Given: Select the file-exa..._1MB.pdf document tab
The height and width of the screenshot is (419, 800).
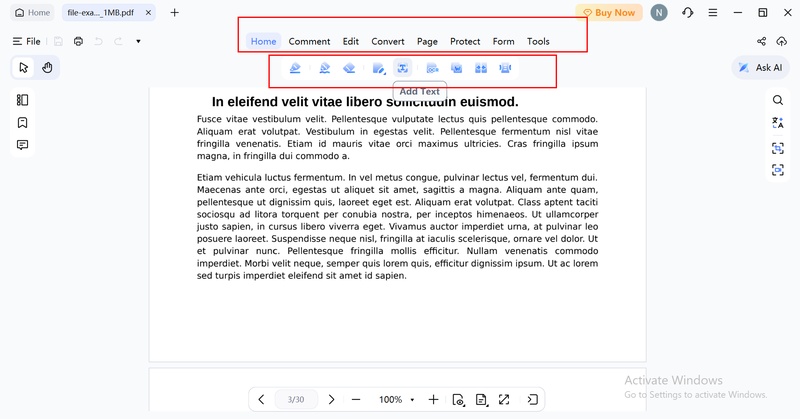Looking at the screenshot, I should point(101,13).
